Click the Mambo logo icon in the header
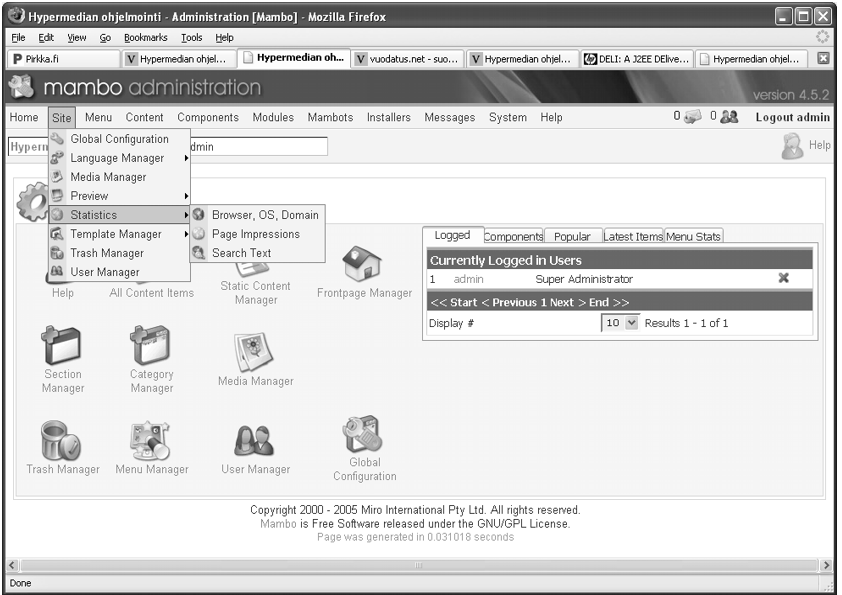The width and height of the screenshot is (842, 595). click(21, 86)
